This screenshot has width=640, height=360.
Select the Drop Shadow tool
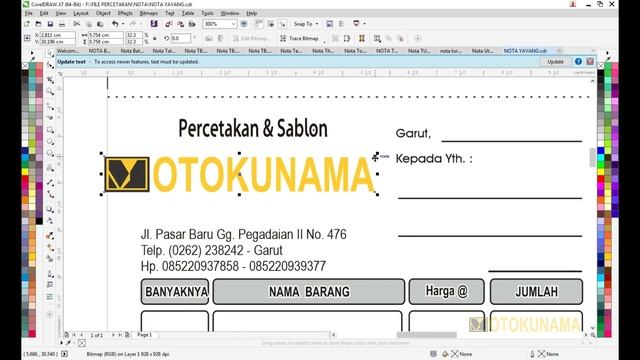click(x=50, y=209)
